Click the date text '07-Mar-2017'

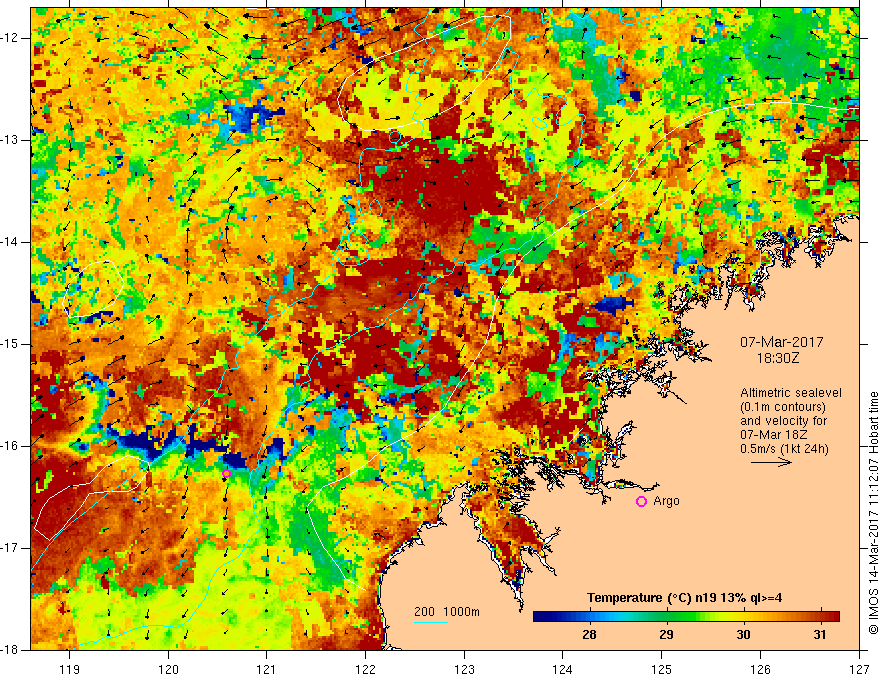point(782,342)
